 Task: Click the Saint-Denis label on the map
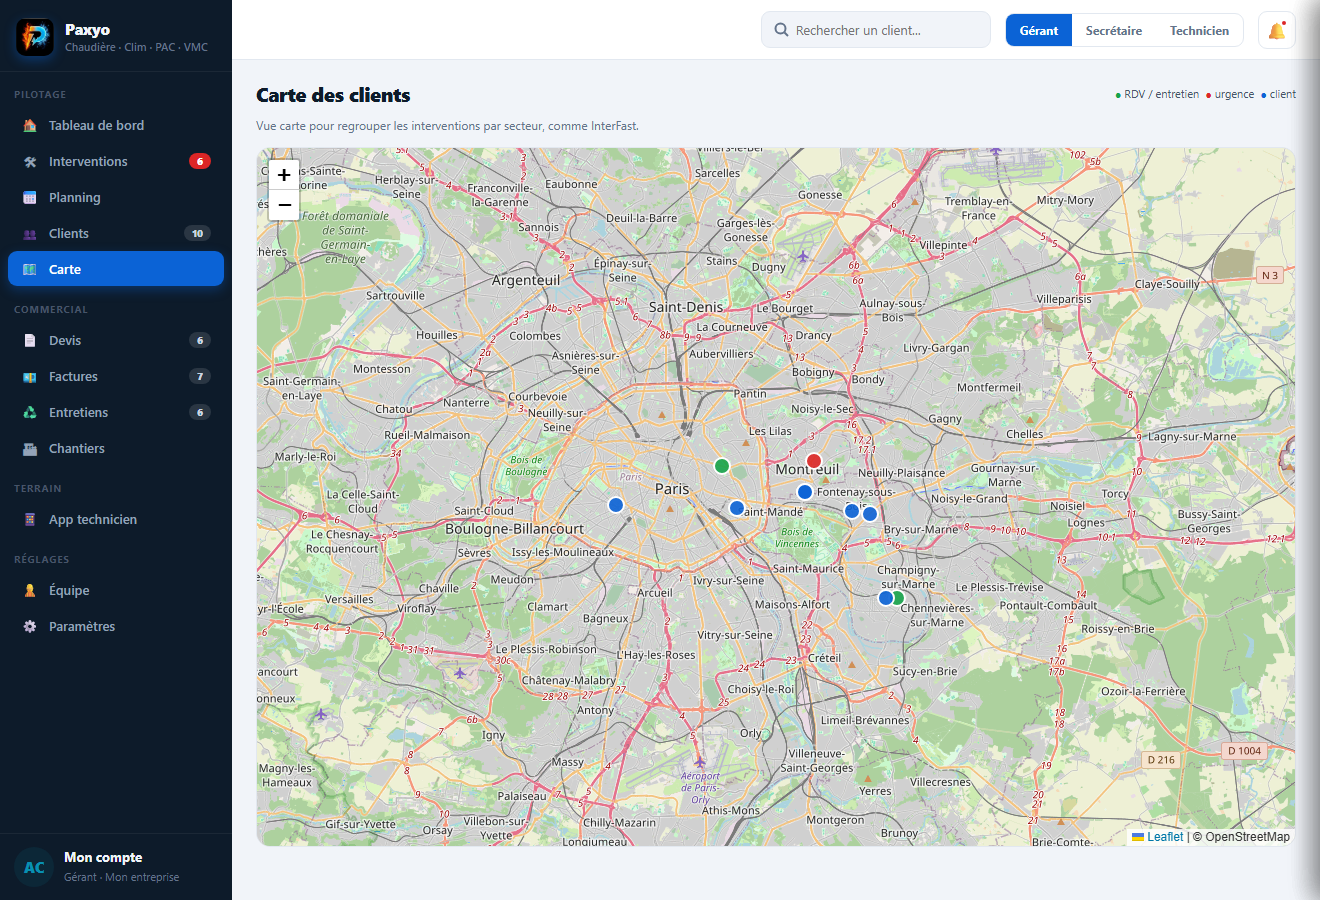(686, 307)
